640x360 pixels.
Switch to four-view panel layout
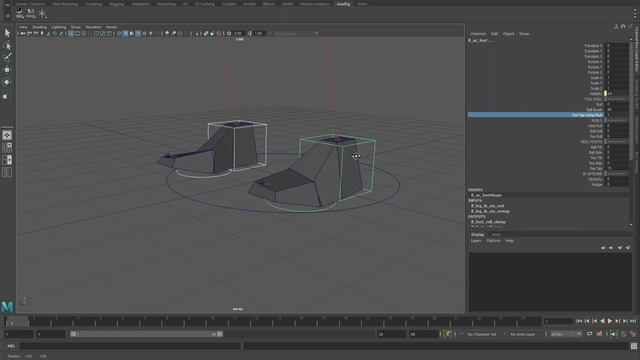tap(7, 147)
